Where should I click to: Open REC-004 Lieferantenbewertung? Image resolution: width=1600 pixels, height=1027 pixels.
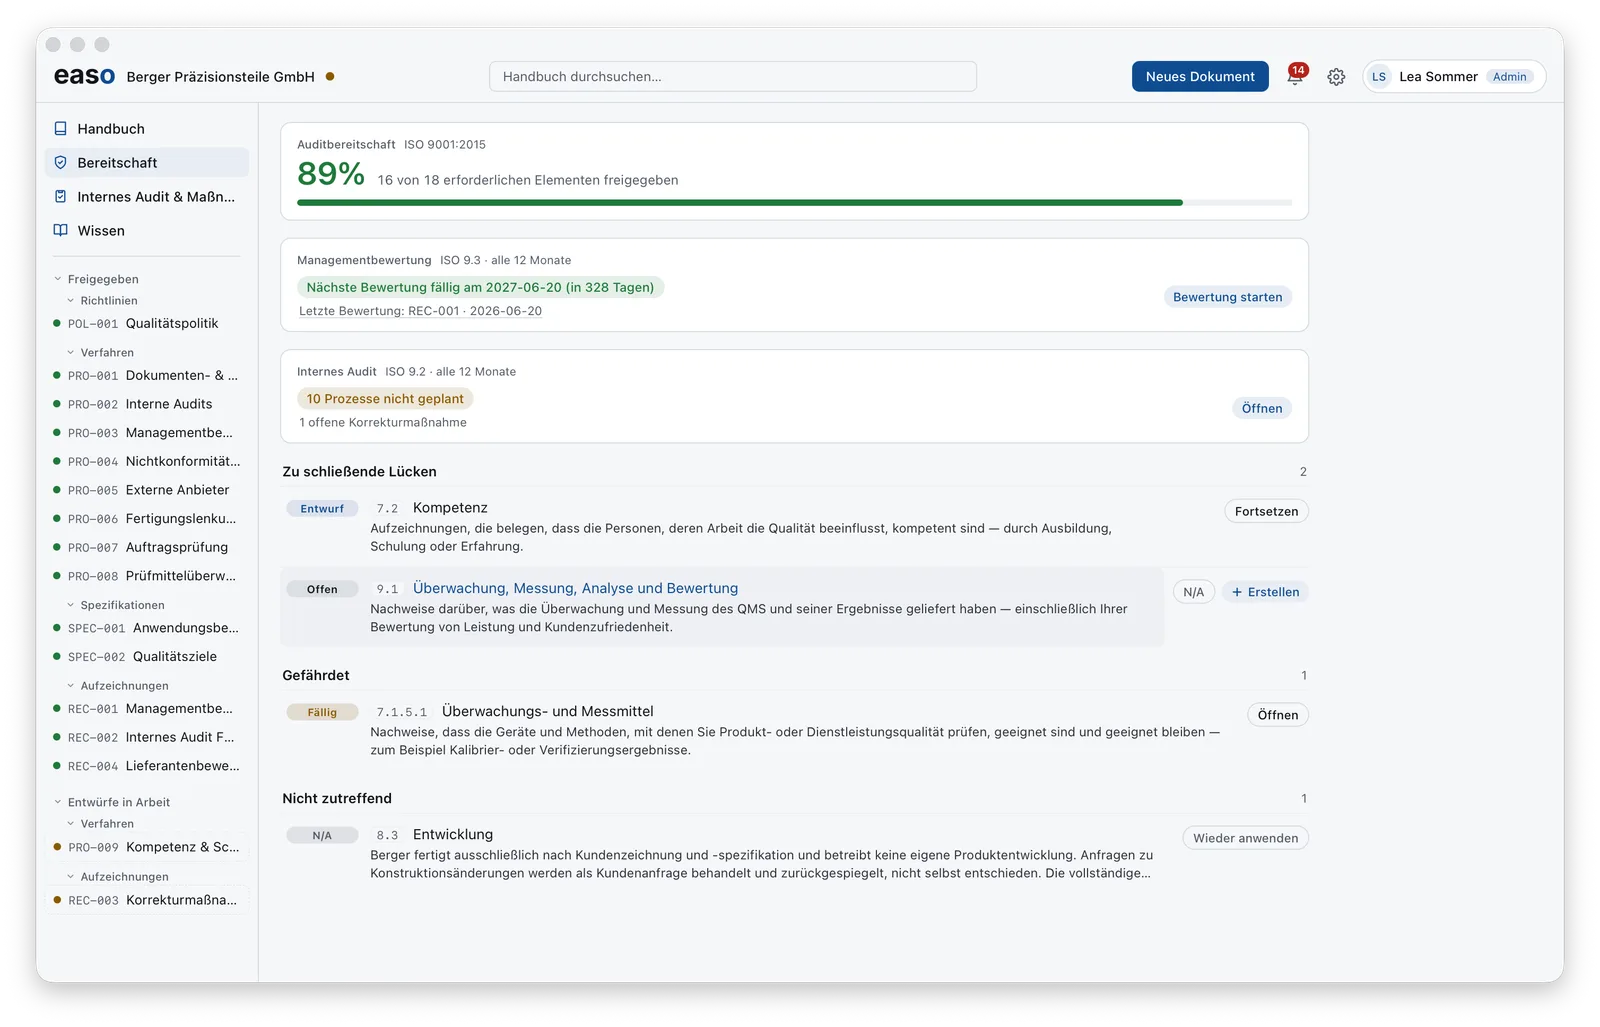coord(147,766)
